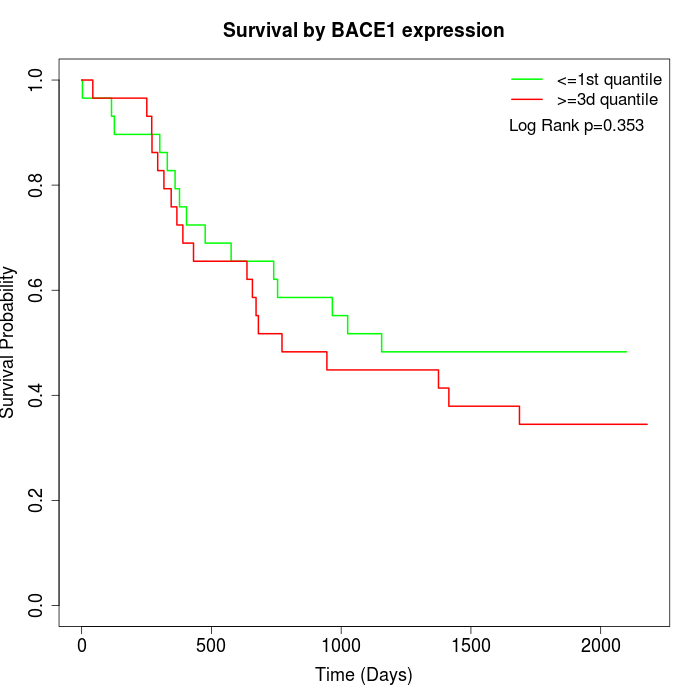Viewport: 700px width, 700px height.
Task: Click the y-axis tick label '1.0'
Action: pyautogui.click(x=38, y=80)
